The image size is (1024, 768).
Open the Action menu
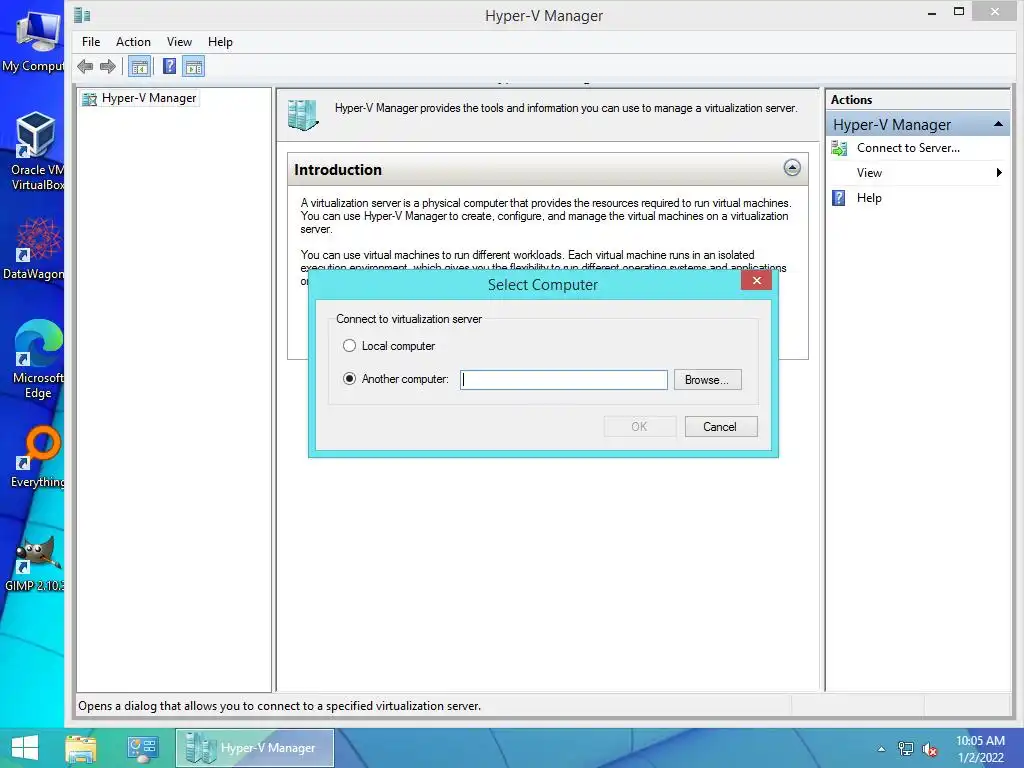[133, 42]
